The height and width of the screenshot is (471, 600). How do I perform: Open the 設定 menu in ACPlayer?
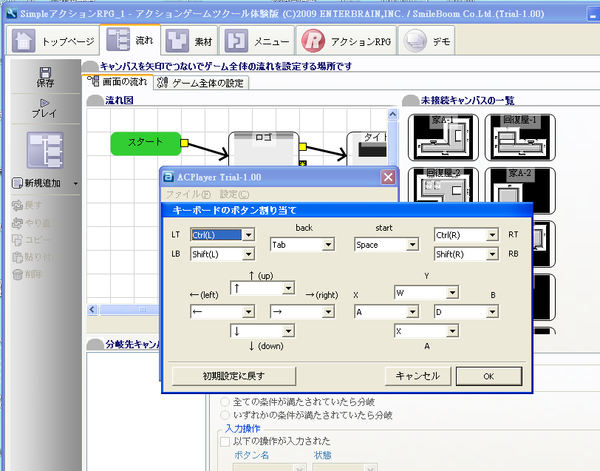(x=234, y=194)
